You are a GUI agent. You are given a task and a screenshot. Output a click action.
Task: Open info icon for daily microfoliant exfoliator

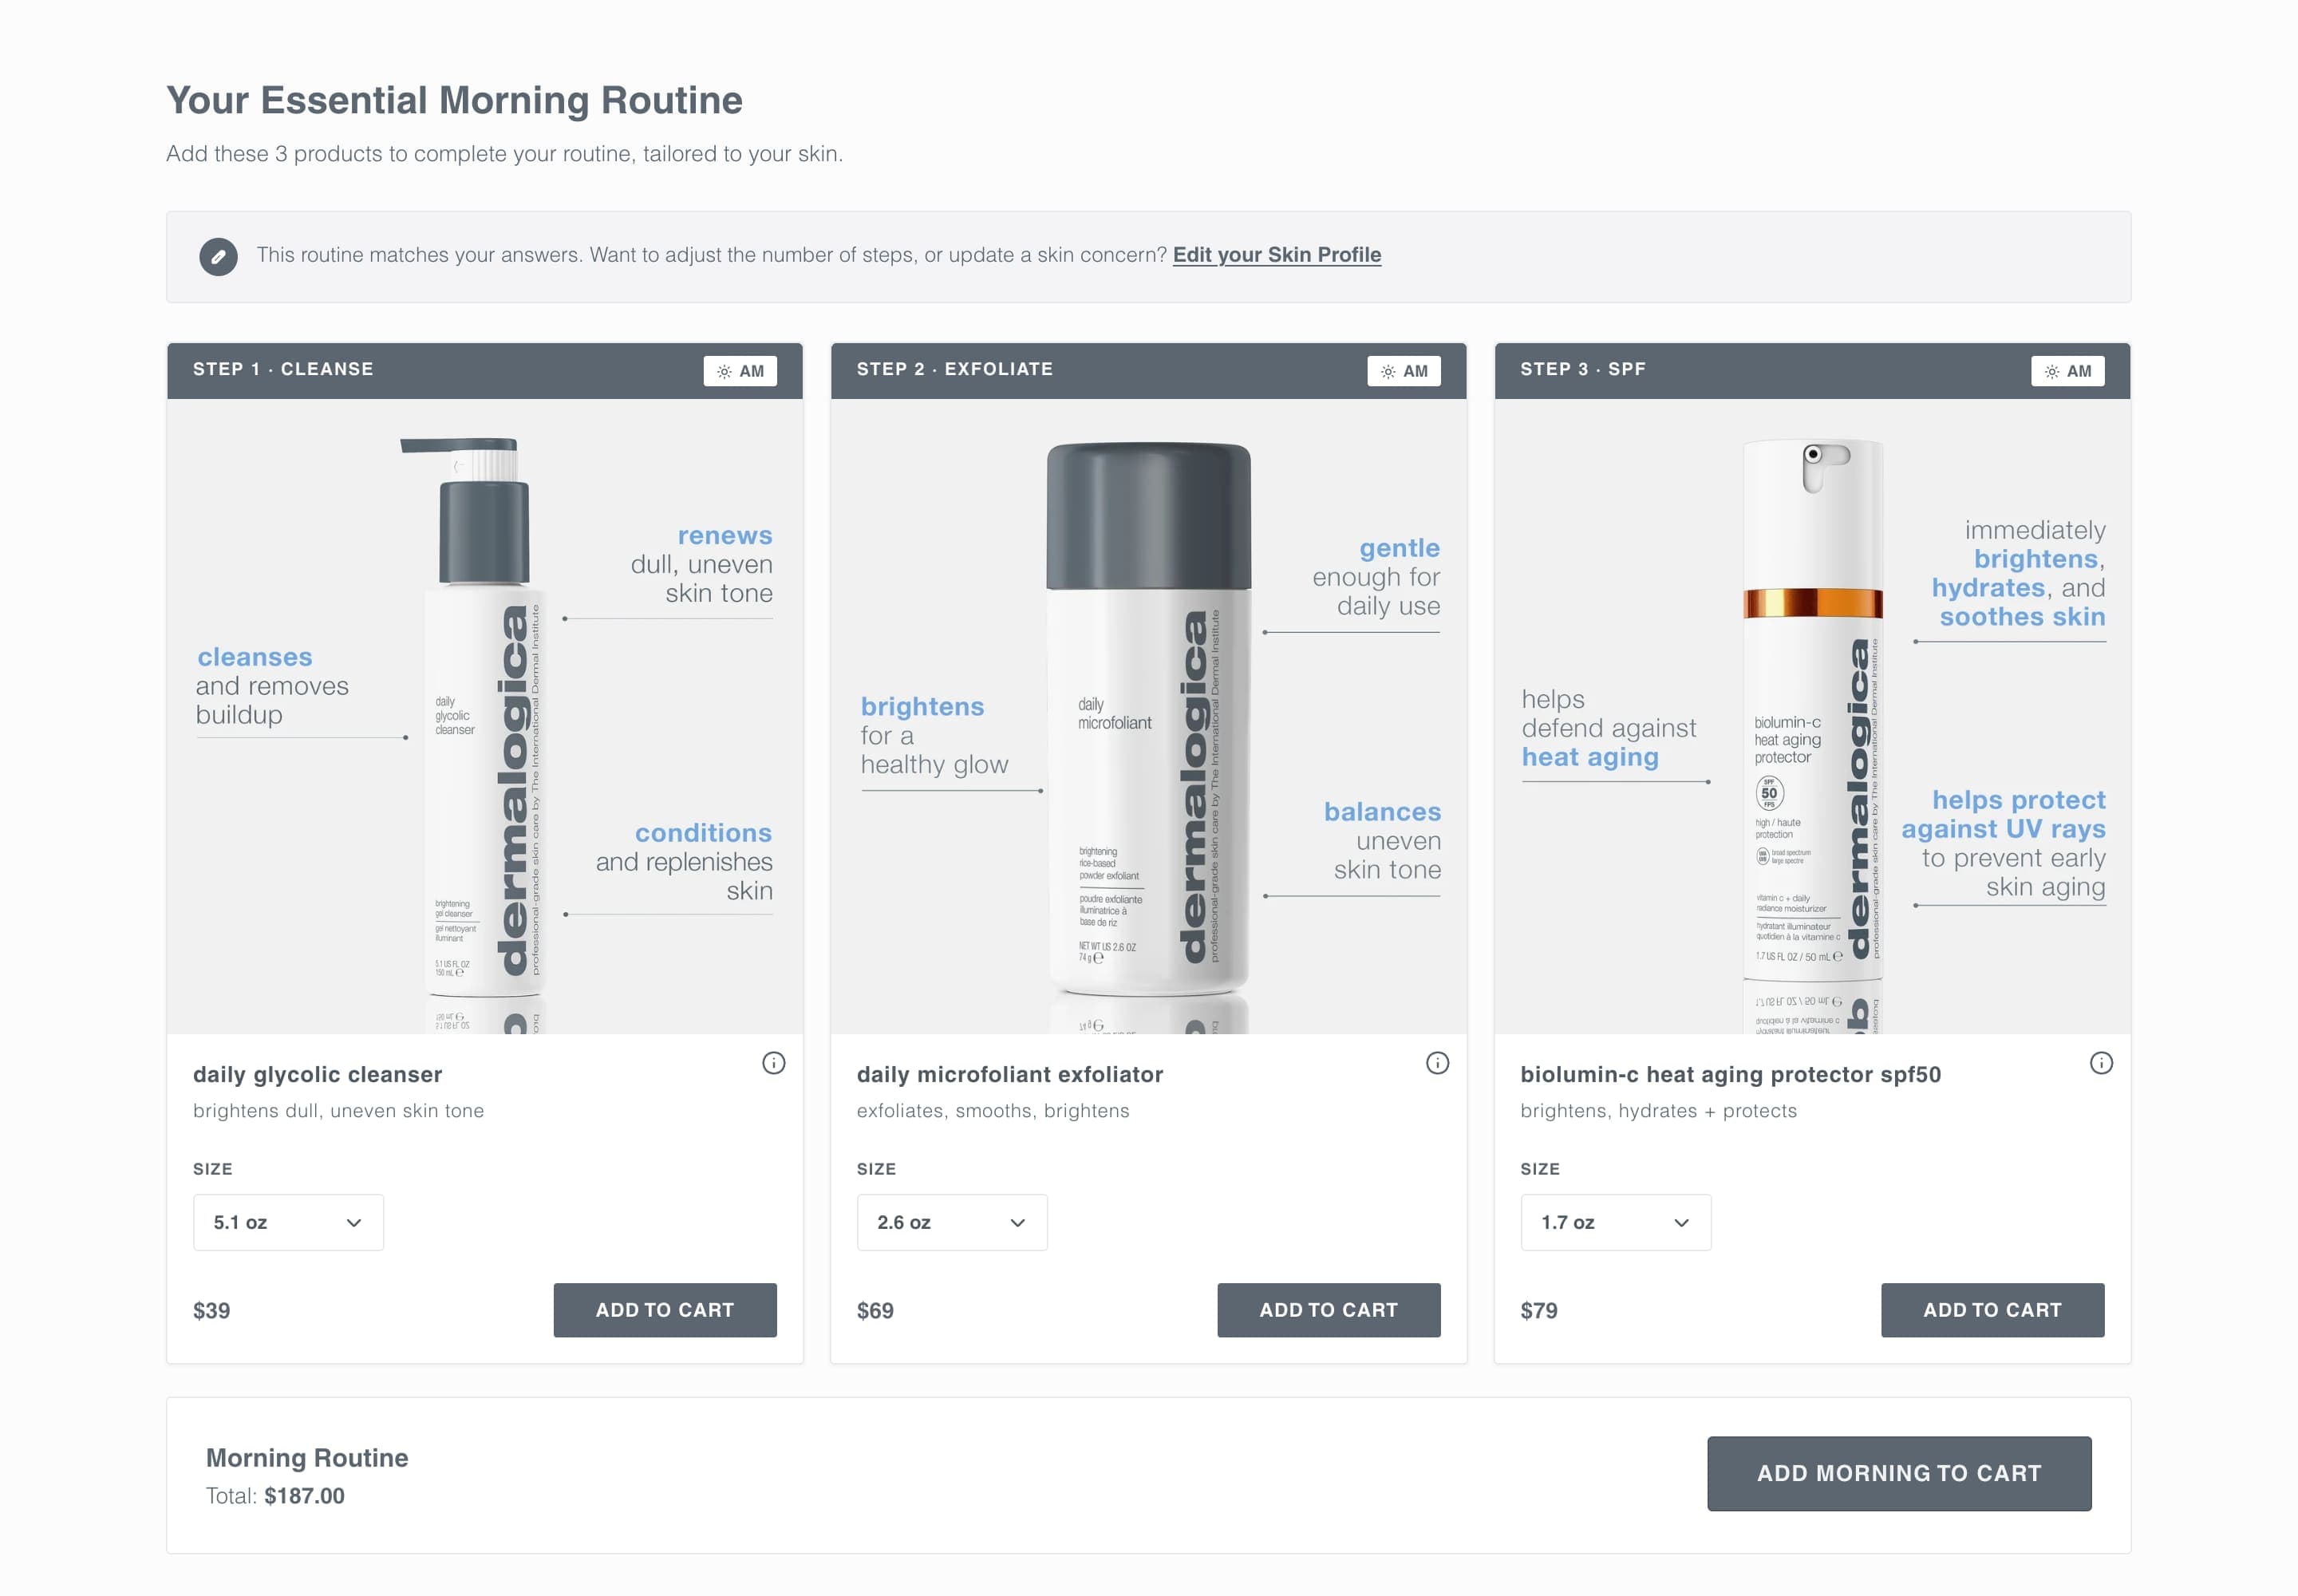tap(1437, 1063)
